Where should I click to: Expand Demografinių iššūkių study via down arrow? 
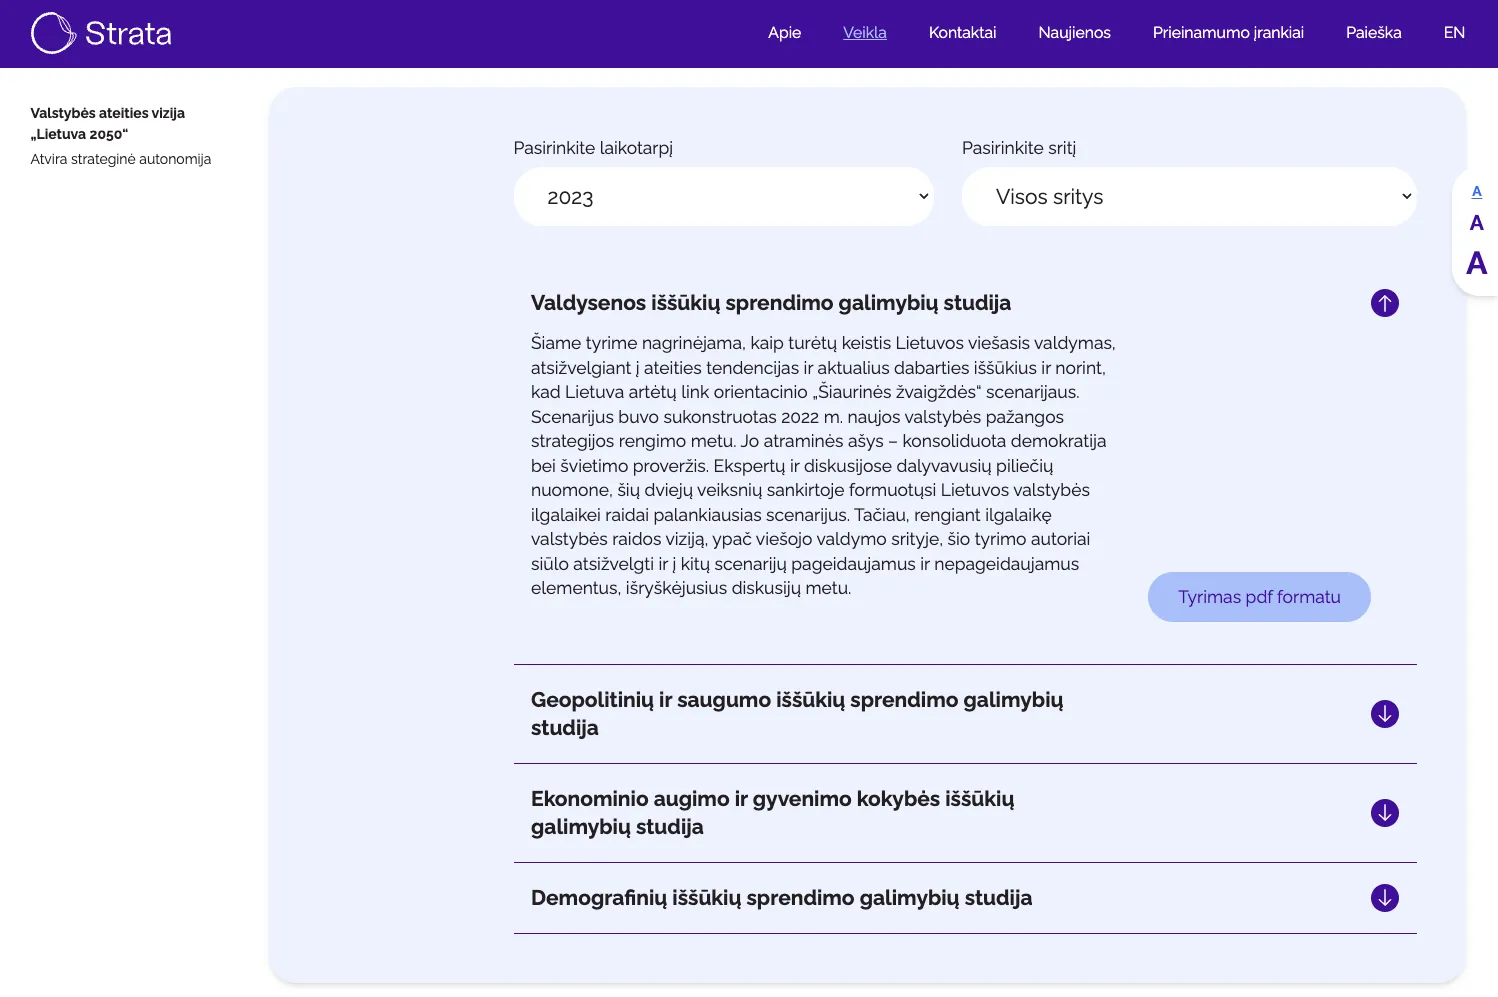1384,897
